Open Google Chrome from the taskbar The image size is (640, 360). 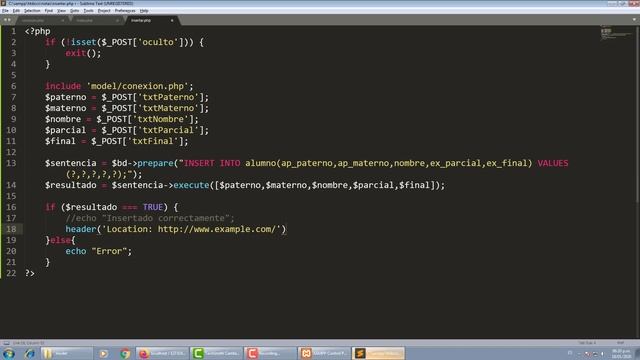125,353
